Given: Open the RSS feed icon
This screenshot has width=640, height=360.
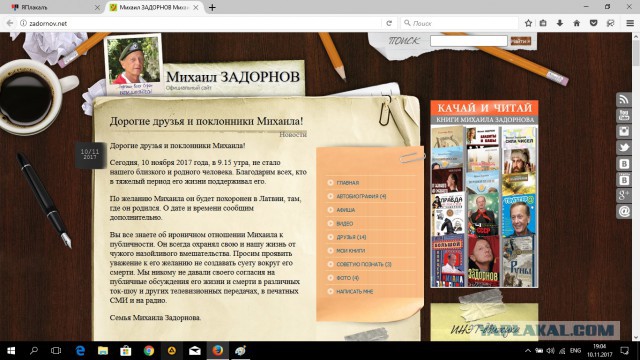Looking at the screenshot, I should pyautogui.click(x=624, y=99).
